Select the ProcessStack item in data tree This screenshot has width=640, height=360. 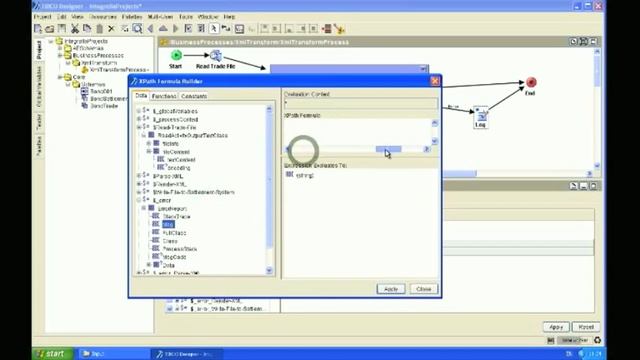180,249
